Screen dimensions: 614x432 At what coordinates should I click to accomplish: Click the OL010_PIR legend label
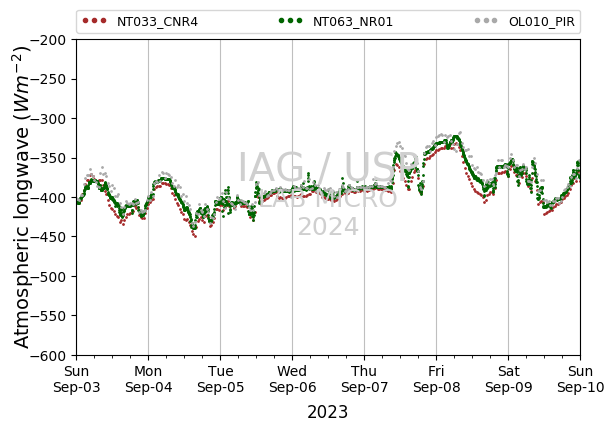coord(542,22)
